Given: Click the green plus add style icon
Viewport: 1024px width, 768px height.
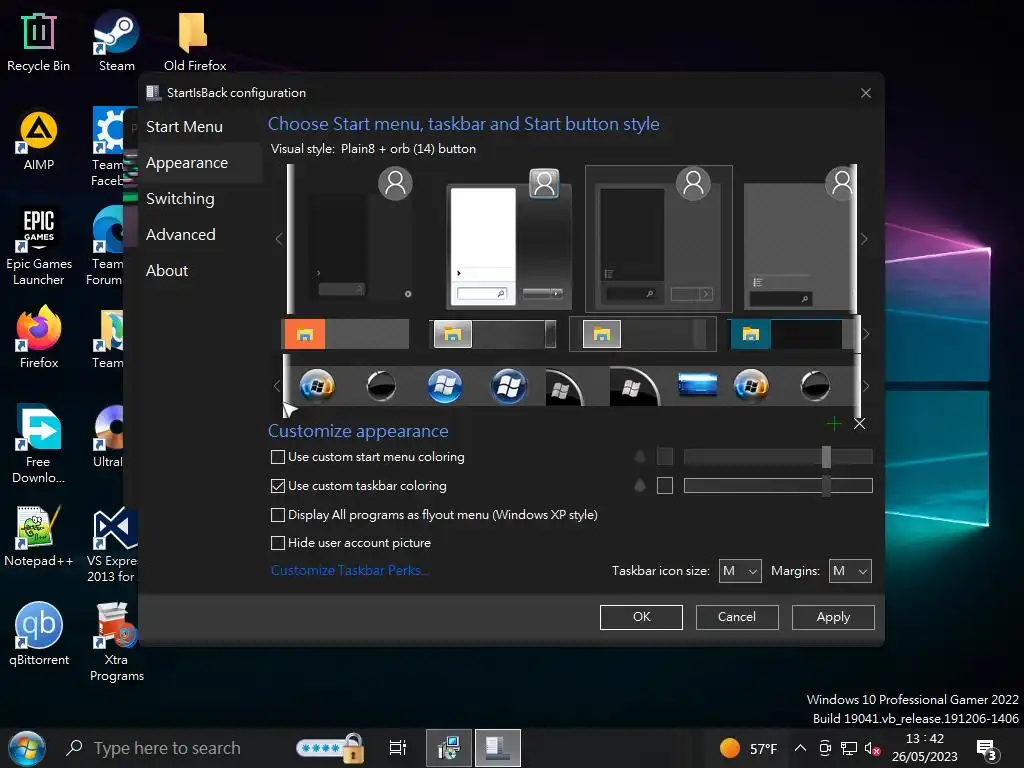Looking at the screenshot, I should (834, 424).
